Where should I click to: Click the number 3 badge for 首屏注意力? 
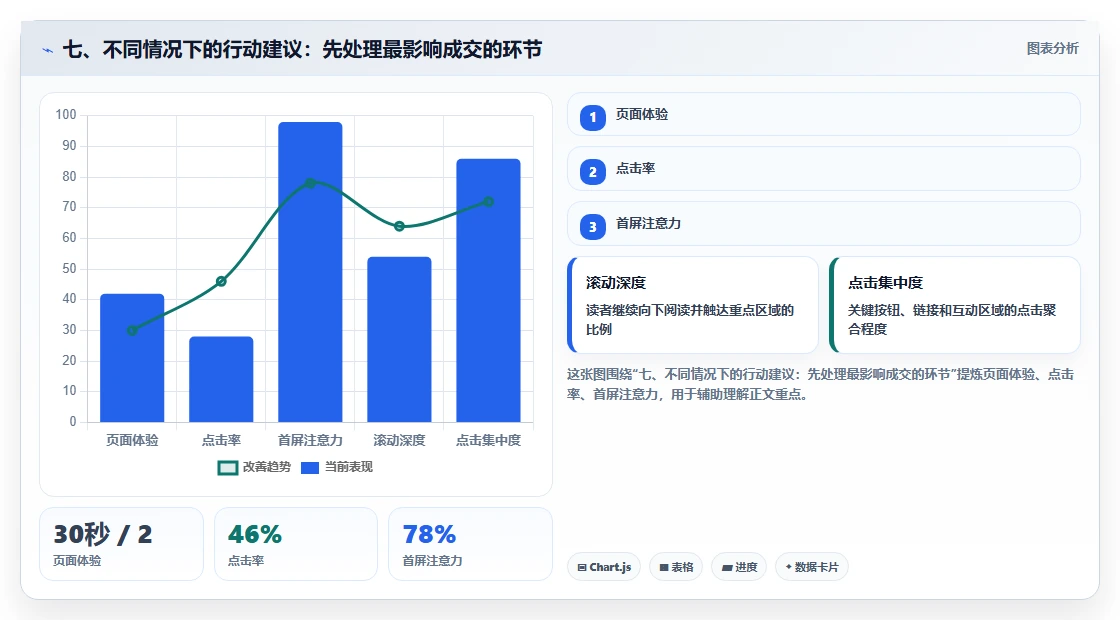tap(592, 226)
